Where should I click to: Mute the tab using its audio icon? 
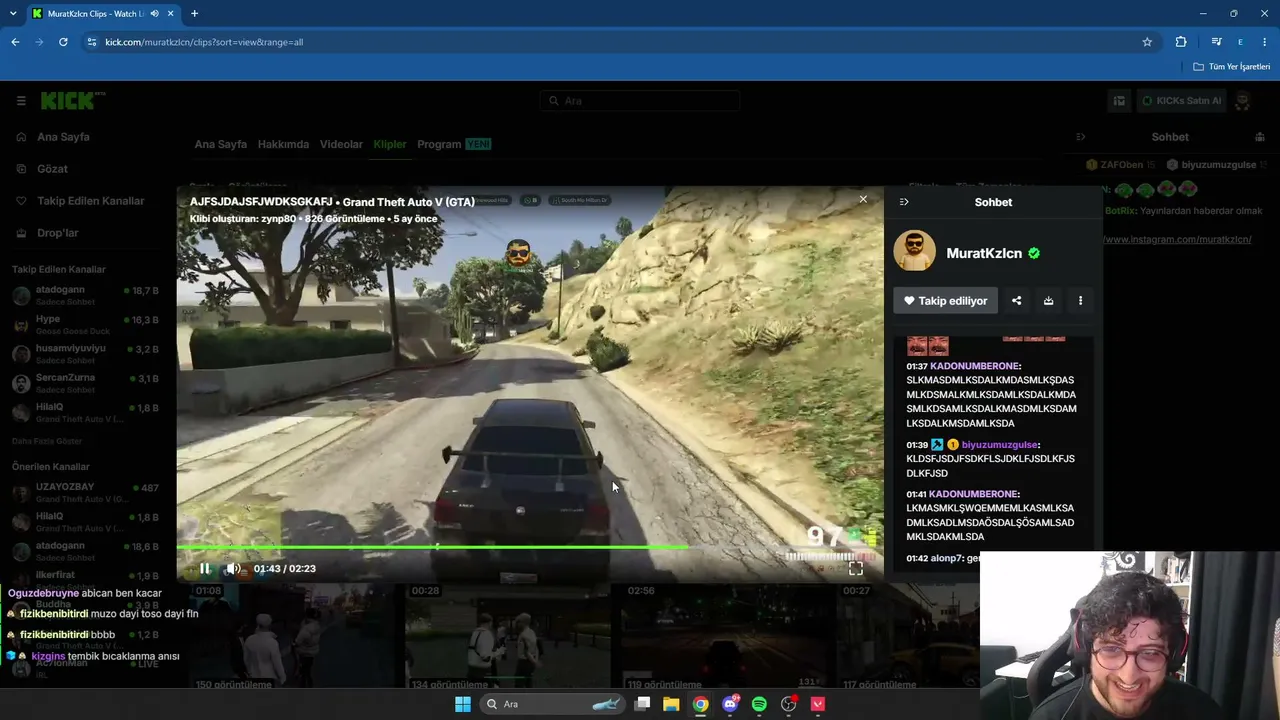pos(154,14)
